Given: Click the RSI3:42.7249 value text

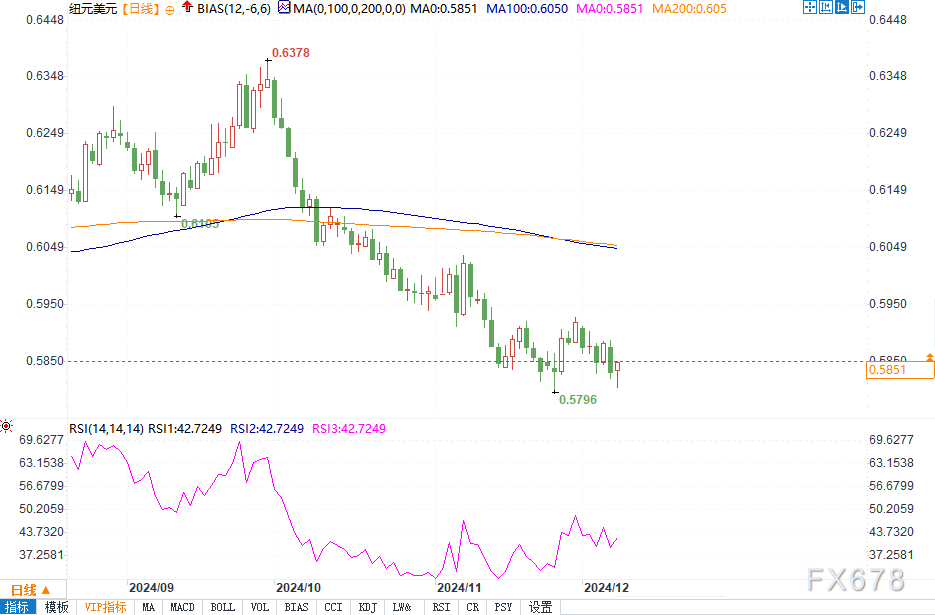Looking at the screenshot, I should point(349,428).
